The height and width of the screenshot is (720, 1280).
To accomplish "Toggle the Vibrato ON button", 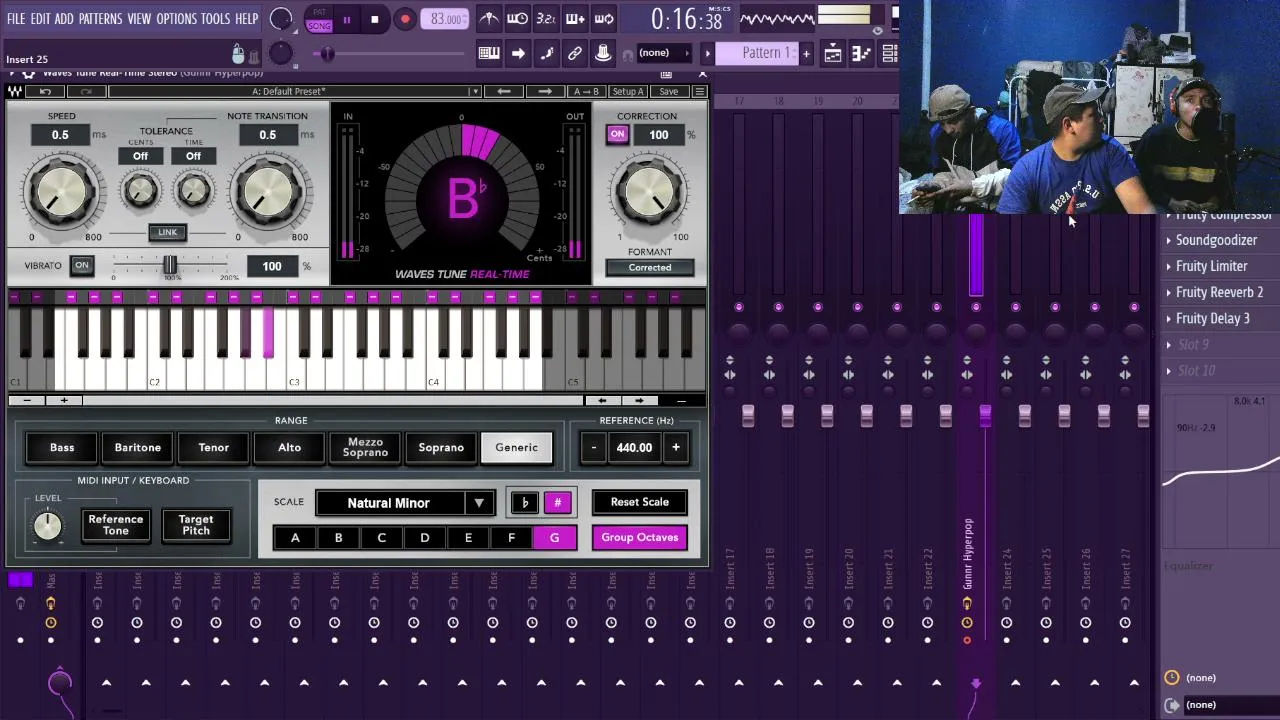I will coord(81,265).
